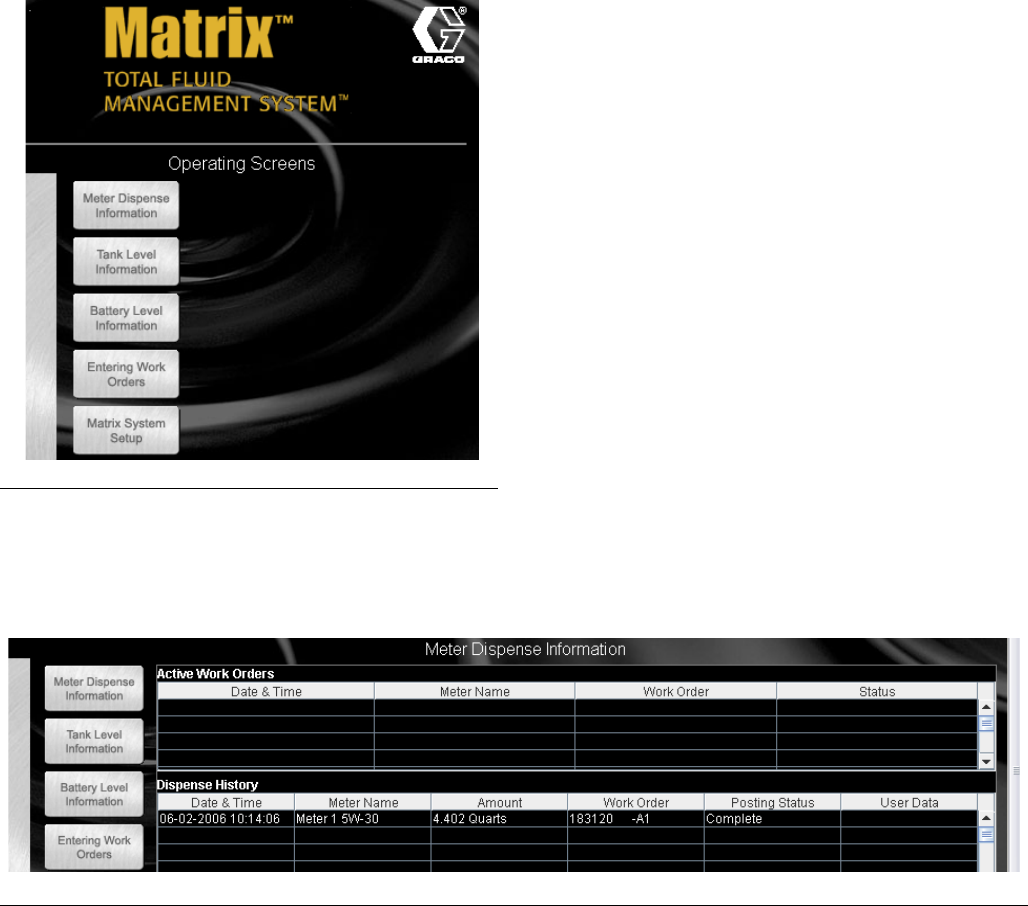This screenshot has height=906, width=1028.
Task: Click the User Data column header
Action: (x=909, y=802)
